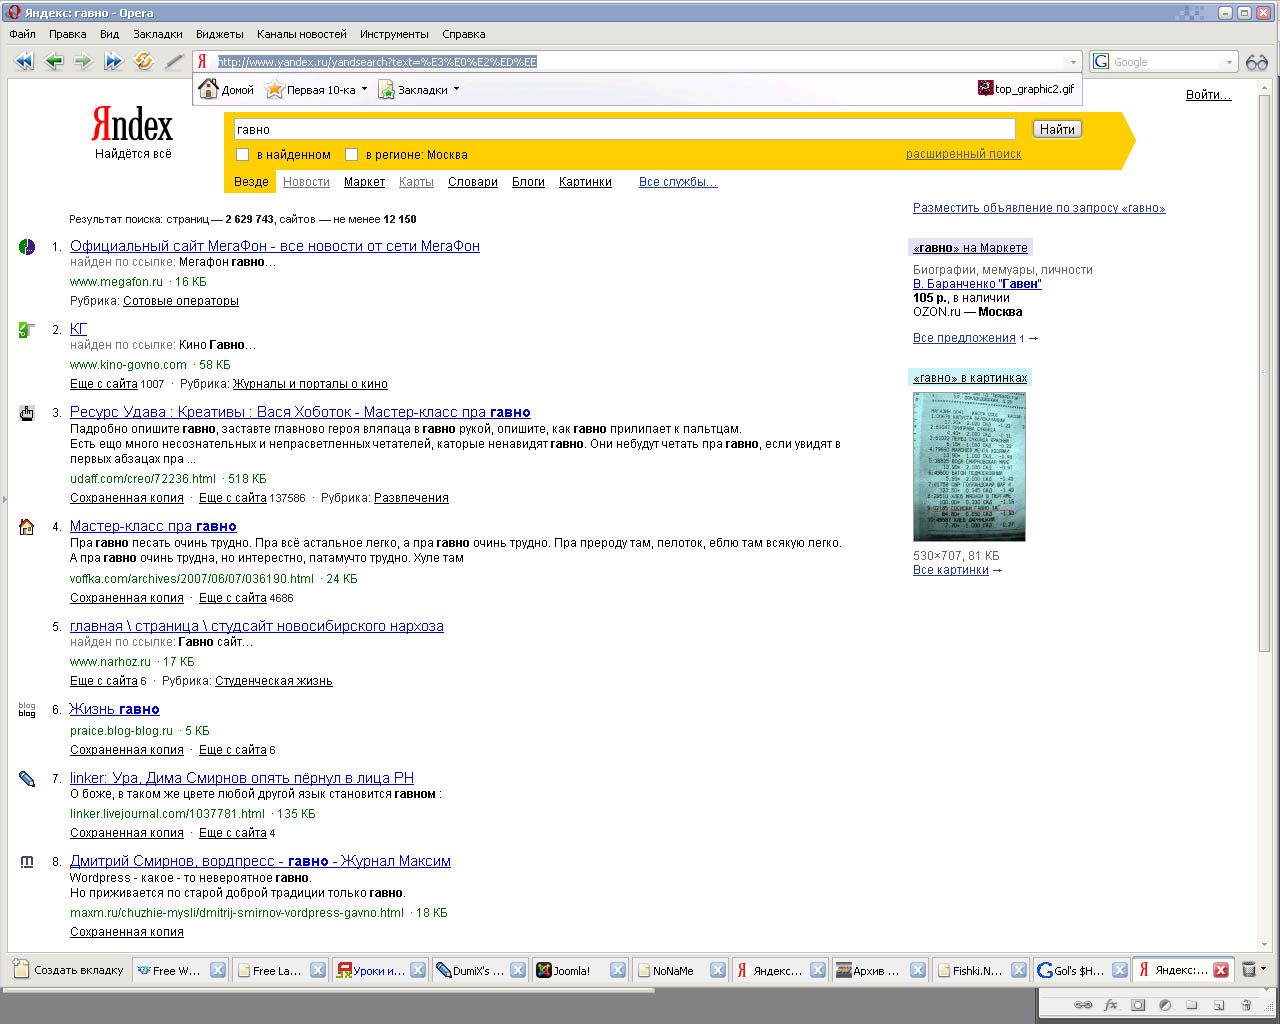Screen dimensions: 1280x1024
Task: Open the Справка menu
Action: click(x=463, y=34)
